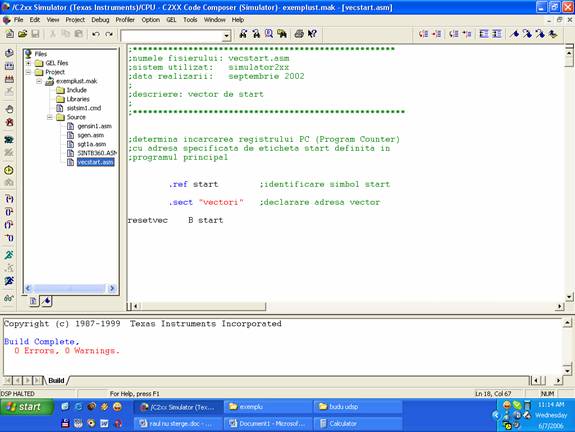This screenshot has height=432, width=575.
Task: Click the Step Into braces icon
Action: pyautogui.click(x=9, y=199)
